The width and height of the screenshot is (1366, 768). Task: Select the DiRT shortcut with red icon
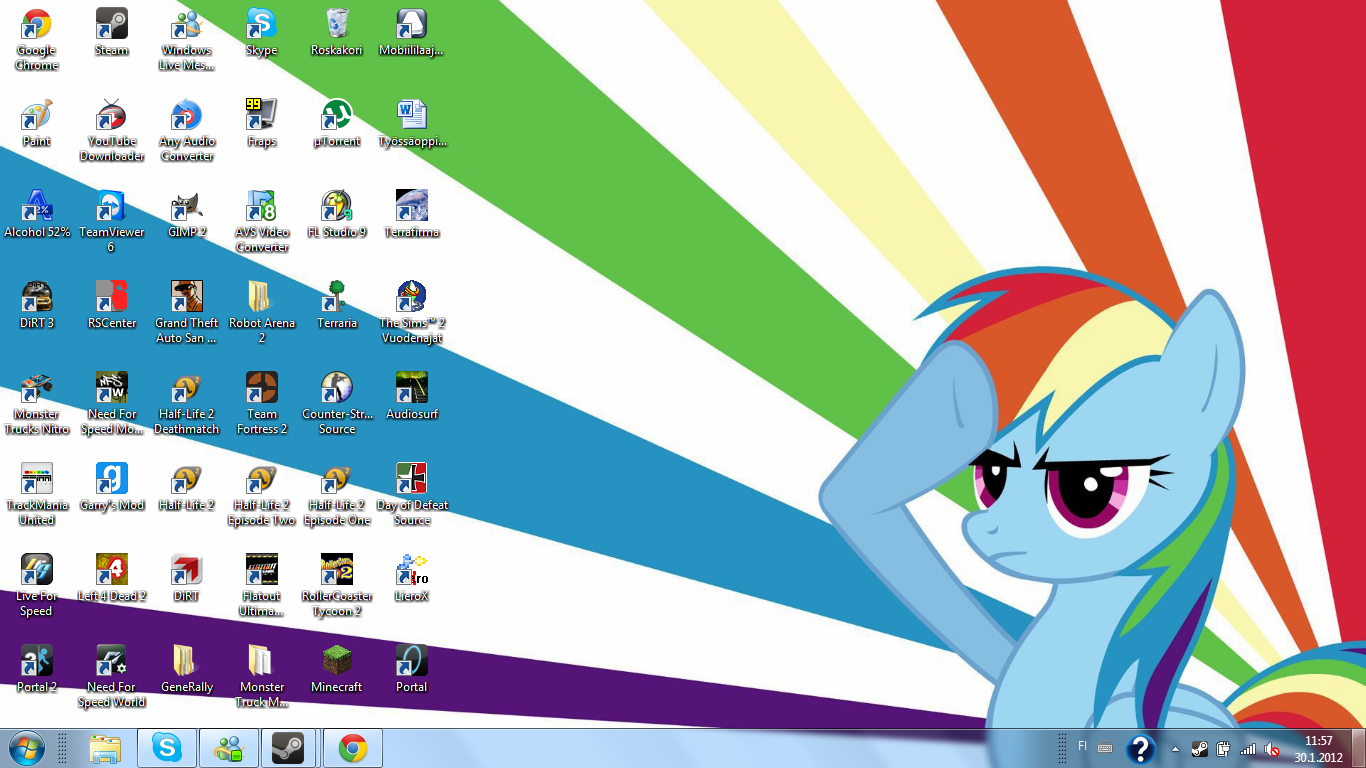tap(187, 579)
